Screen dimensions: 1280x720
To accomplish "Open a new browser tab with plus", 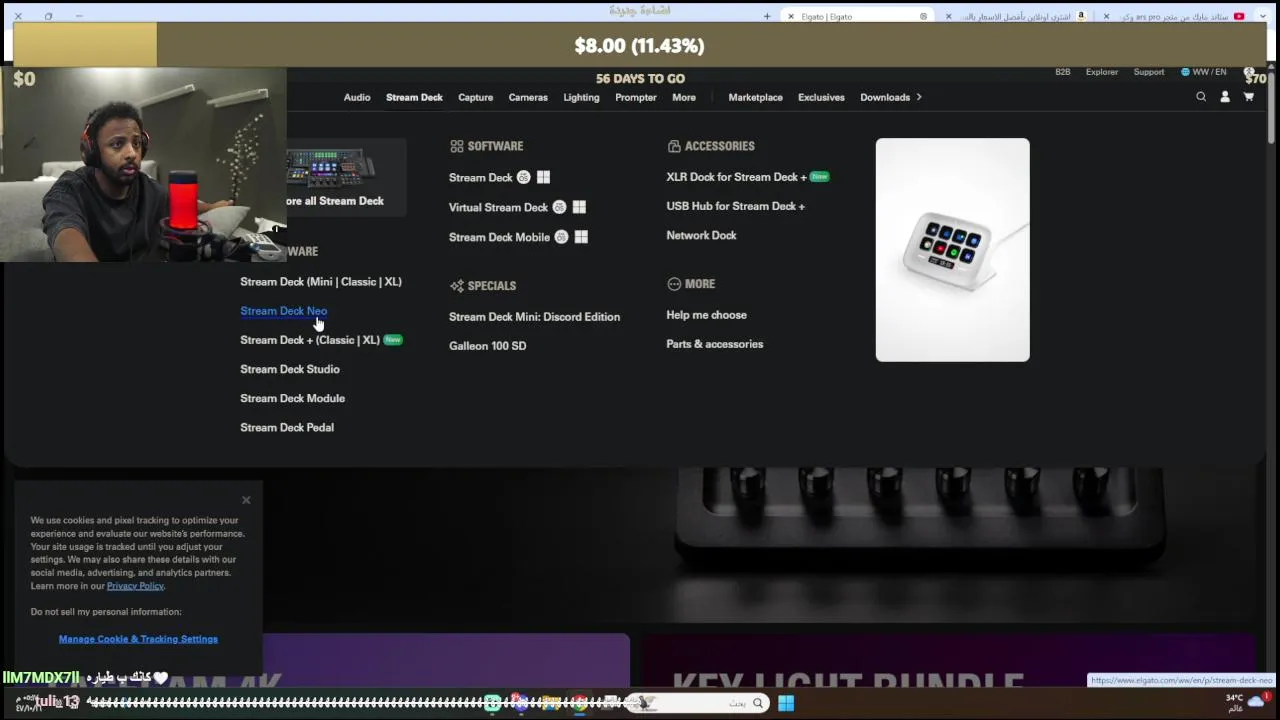I will [767, 16].
